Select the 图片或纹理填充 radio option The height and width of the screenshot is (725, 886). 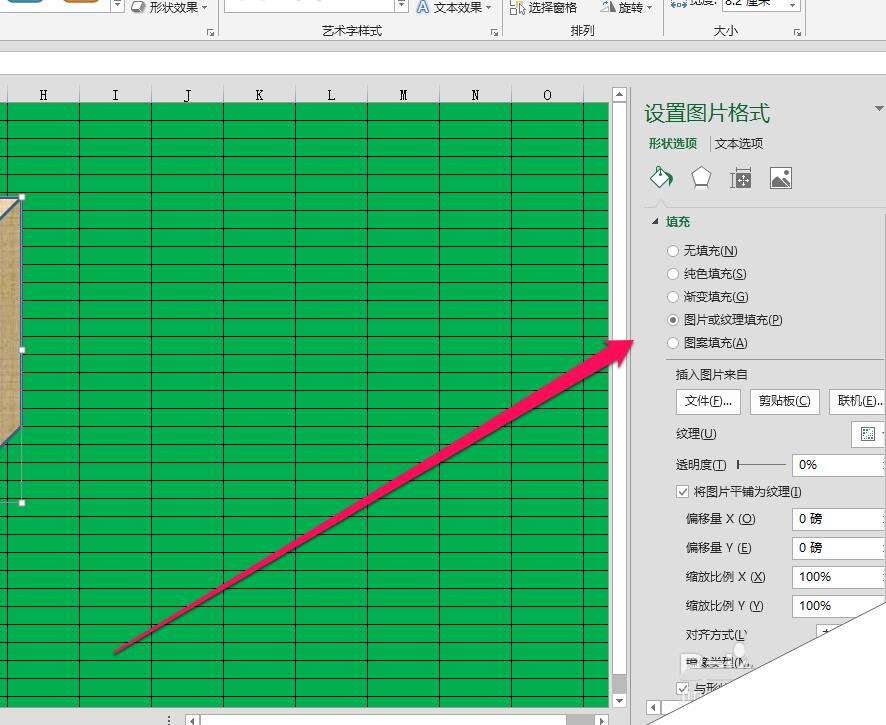(x=672, y=320)
